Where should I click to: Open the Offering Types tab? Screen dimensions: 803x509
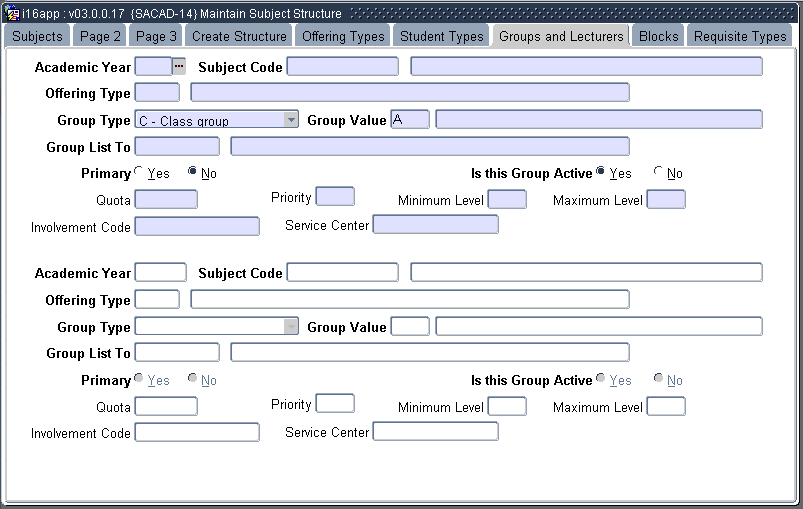click(343, 36)
